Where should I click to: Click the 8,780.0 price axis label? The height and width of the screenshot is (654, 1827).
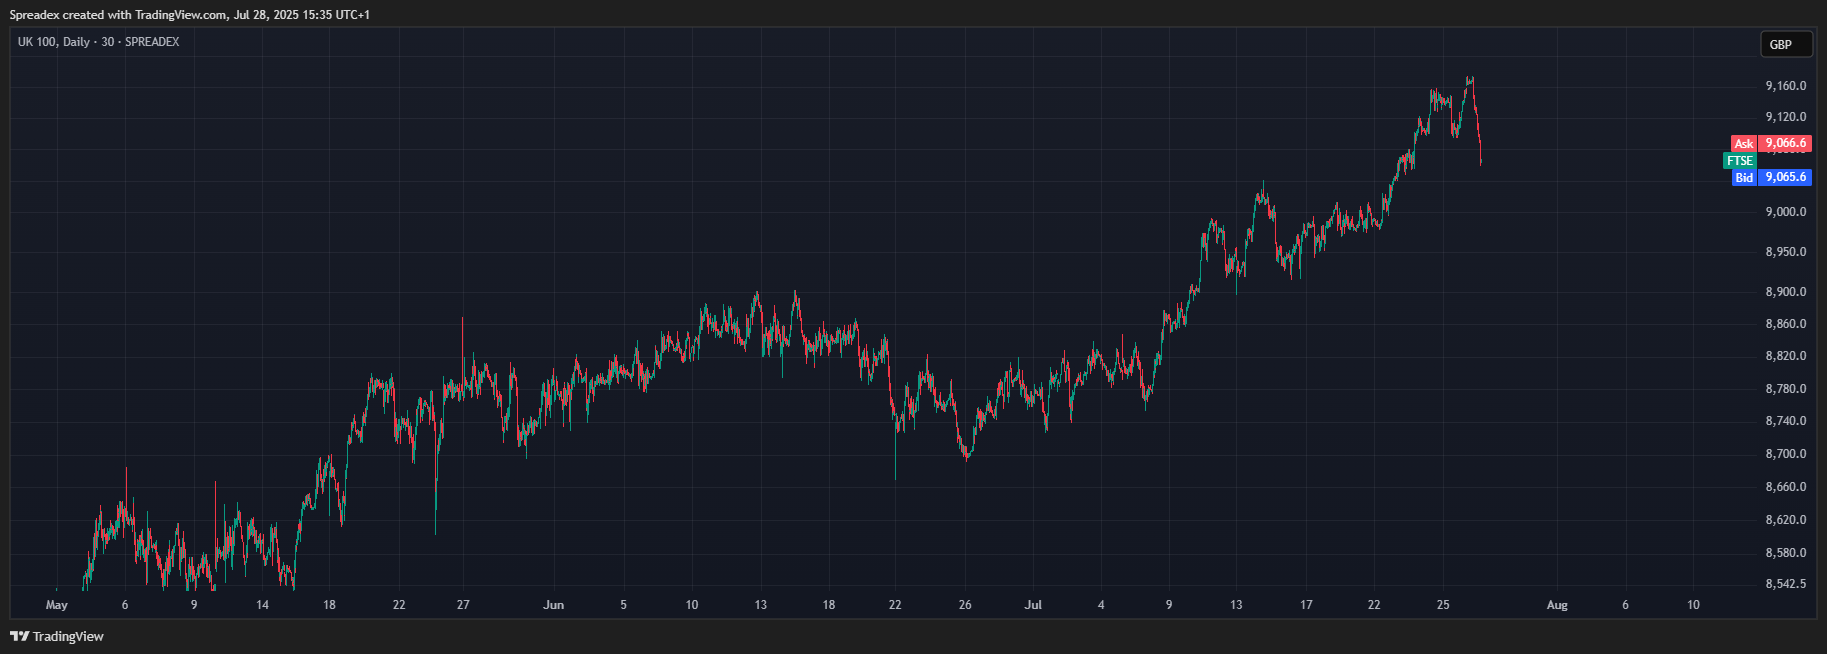point(1786,389)
